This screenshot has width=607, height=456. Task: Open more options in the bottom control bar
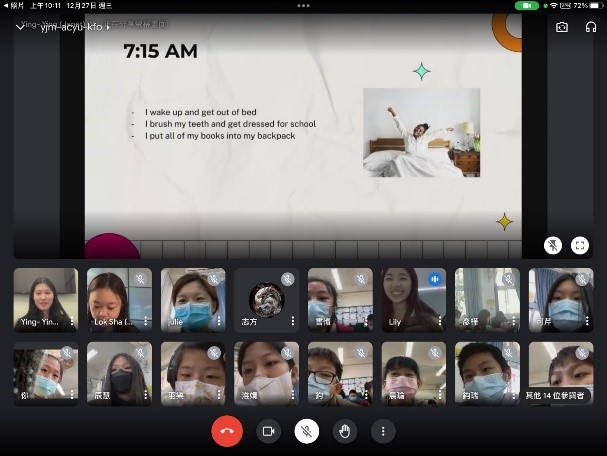pyautogui.click(x=383, y=431)
